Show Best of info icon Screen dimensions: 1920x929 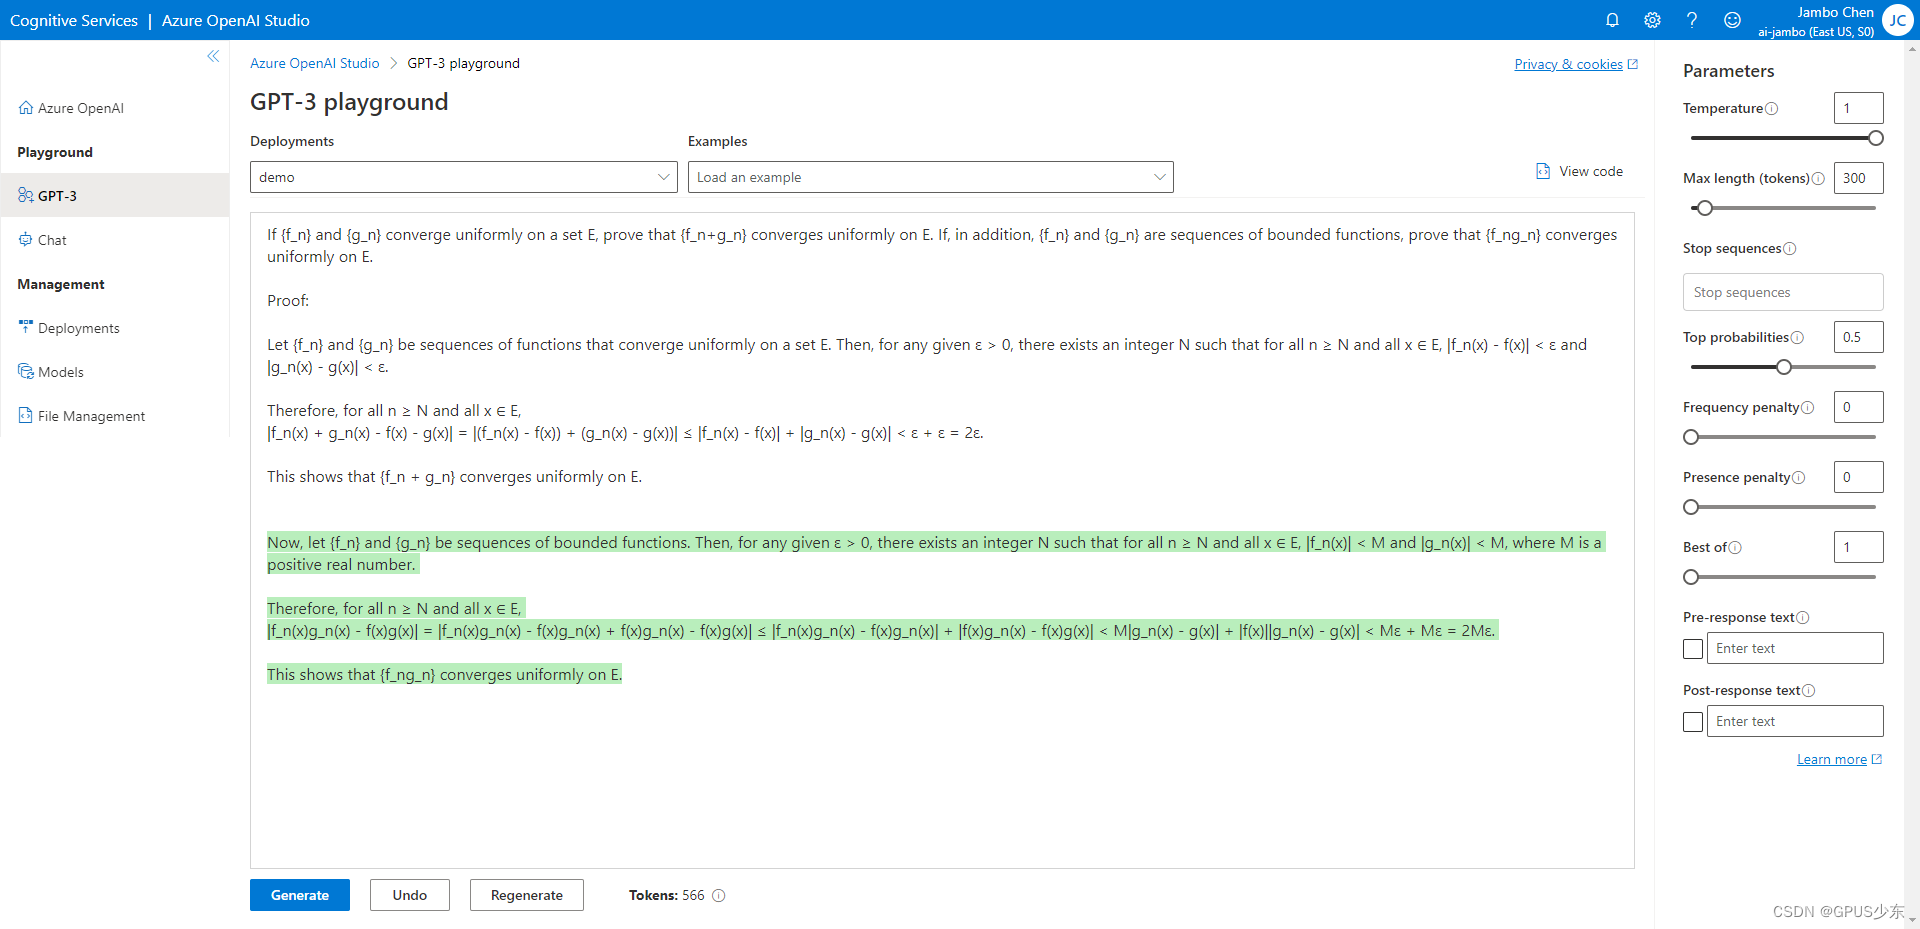click(x=1735, y=547)
